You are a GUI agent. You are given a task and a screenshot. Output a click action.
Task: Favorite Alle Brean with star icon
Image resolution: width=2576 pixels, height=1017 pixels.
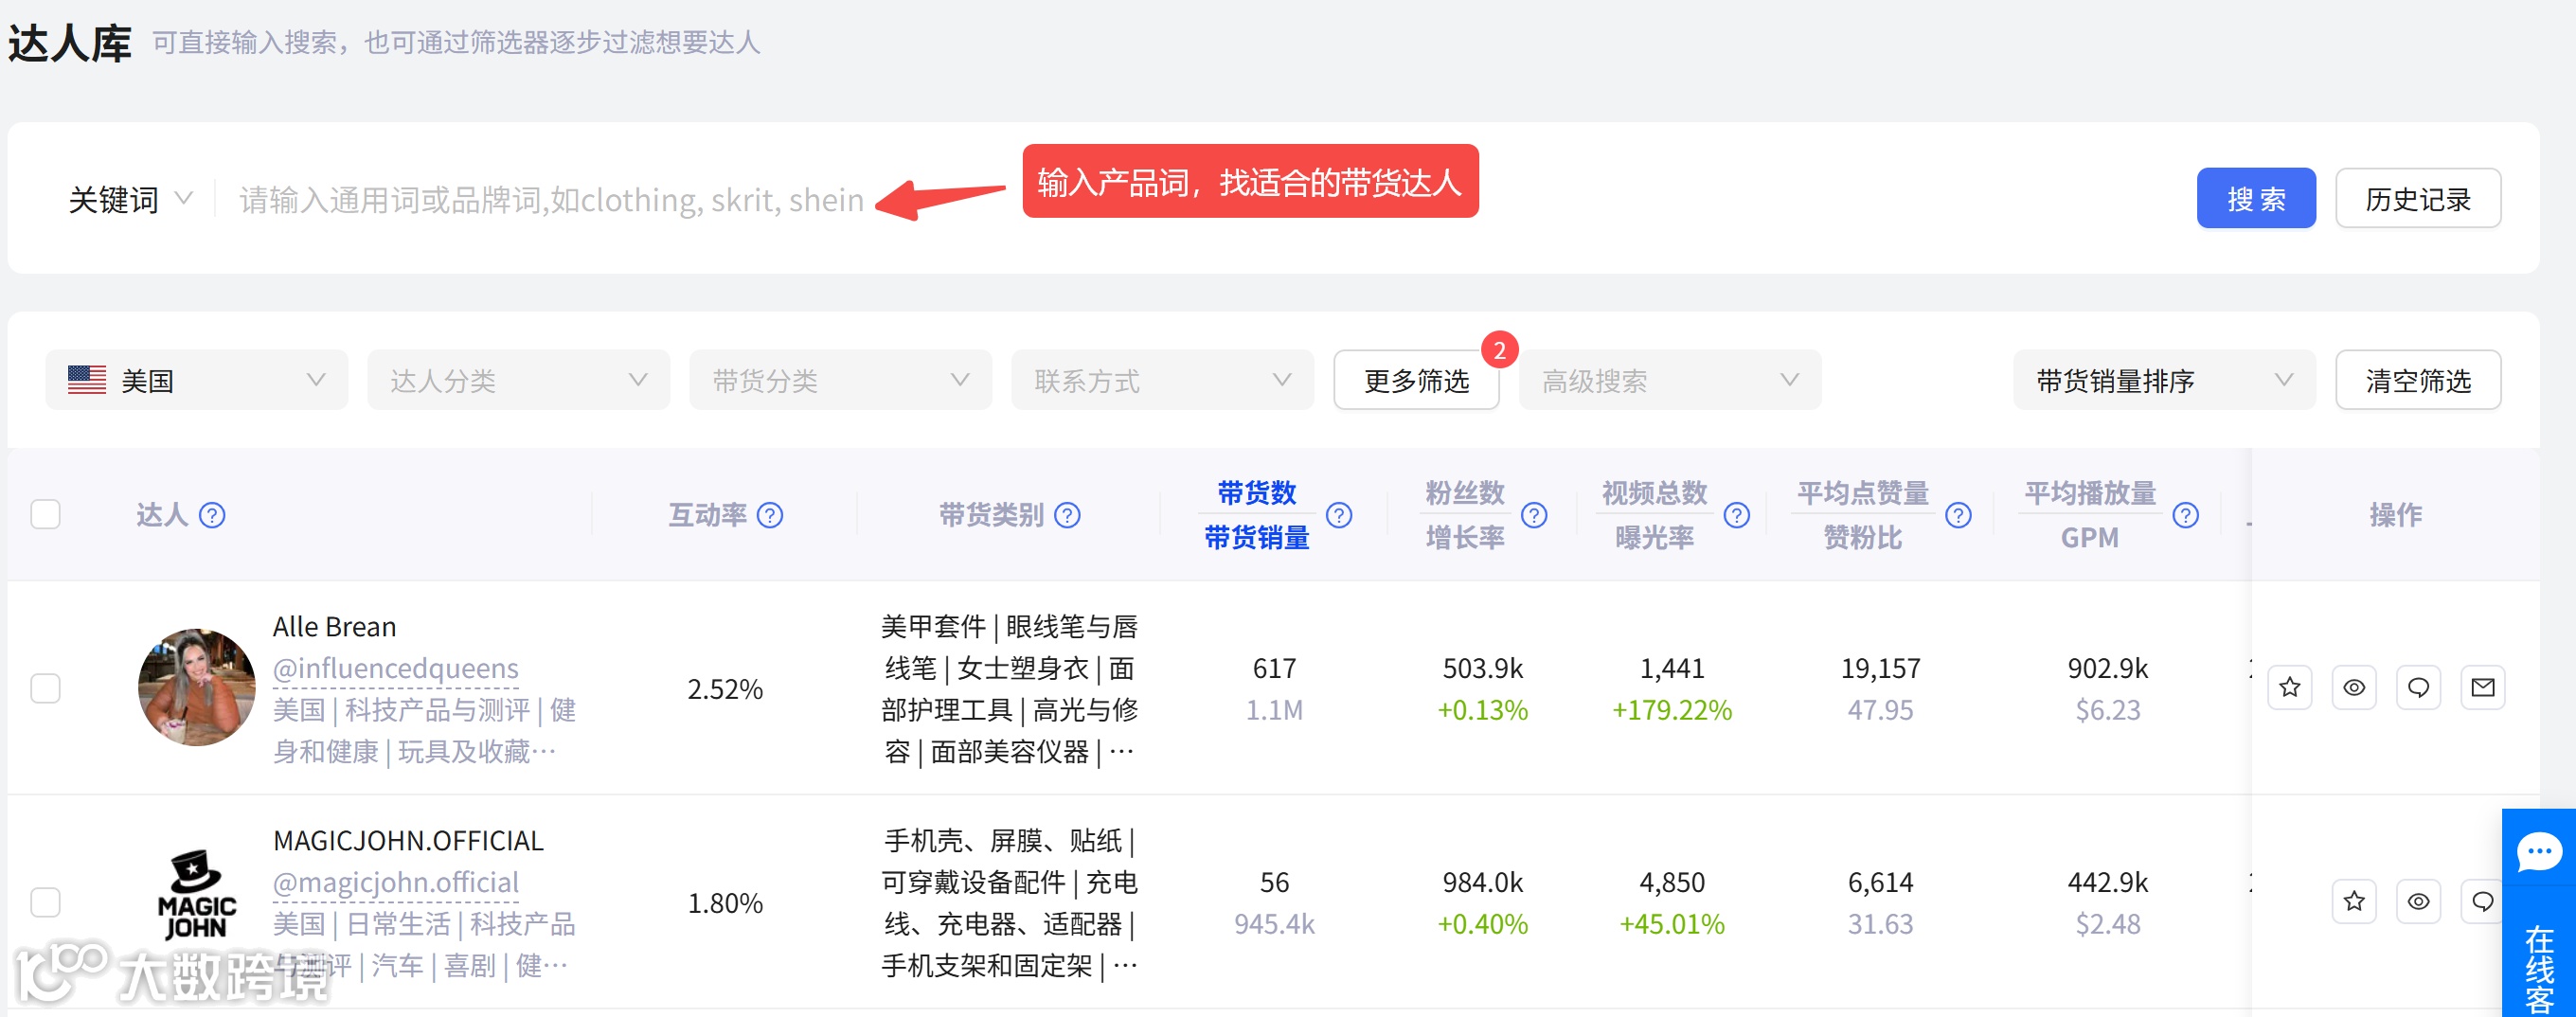2290,688
